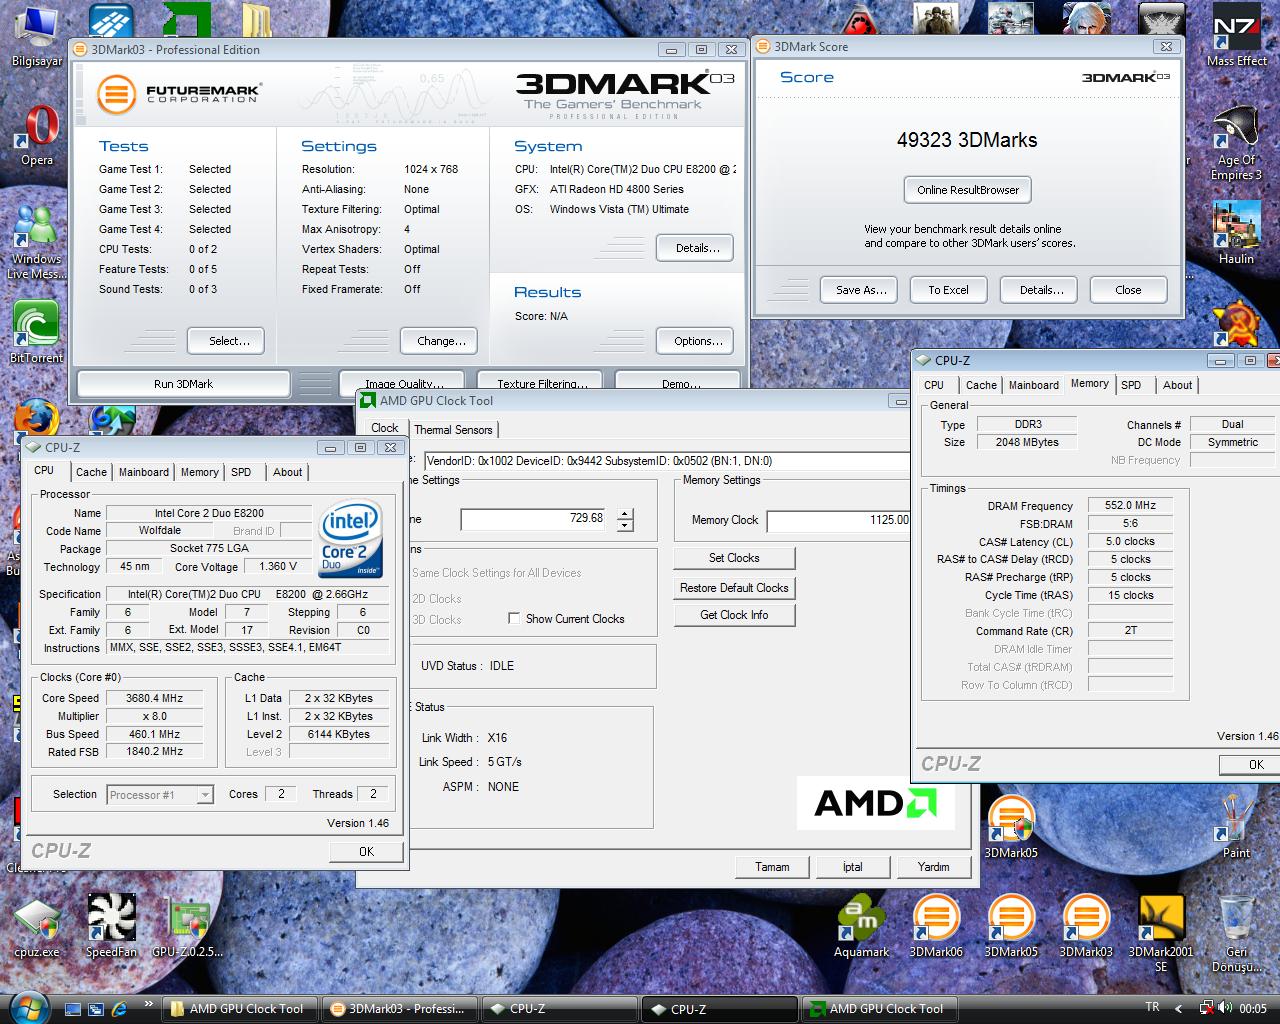Open Cache tab in left CPU-Z
The height and width of the screenshot is (1024, 1280).
(91, 472)
